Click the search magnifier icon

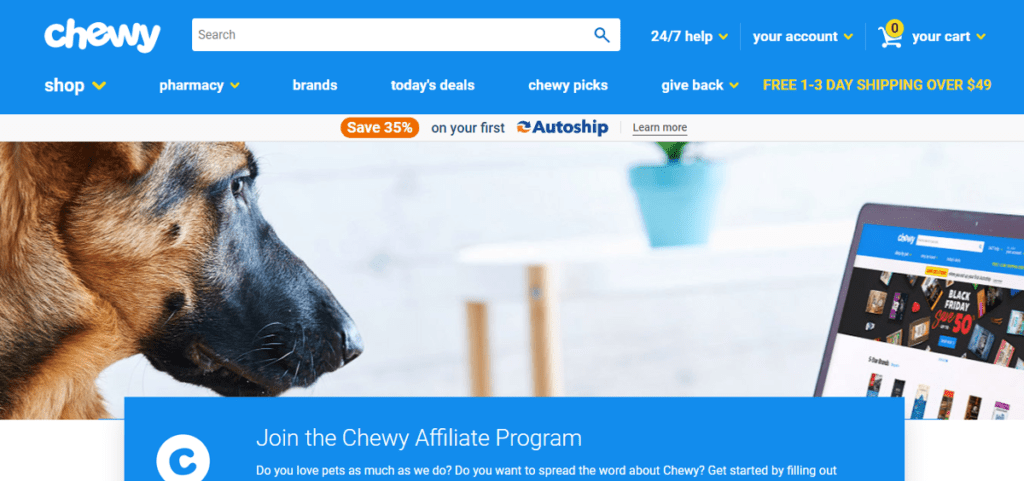pos(601,35)
